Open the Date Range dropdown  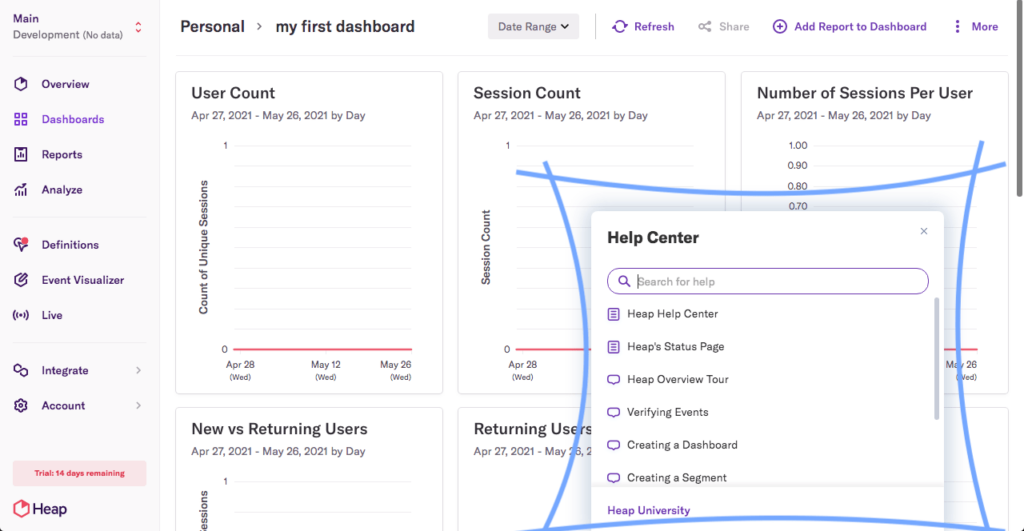(x=533, y=27)
